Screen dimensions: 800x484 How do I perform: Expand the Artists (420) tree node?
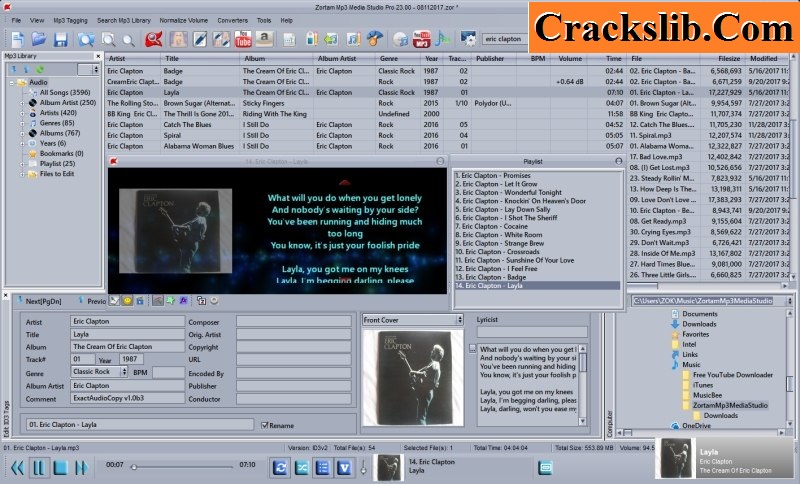pos(22,113)
